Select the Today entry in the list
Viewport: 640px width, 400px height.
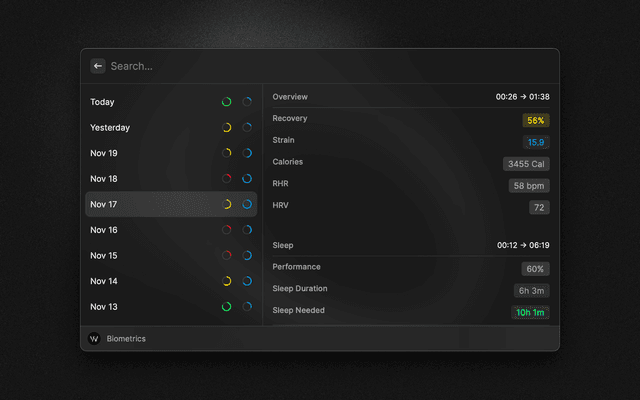[150, 102]
